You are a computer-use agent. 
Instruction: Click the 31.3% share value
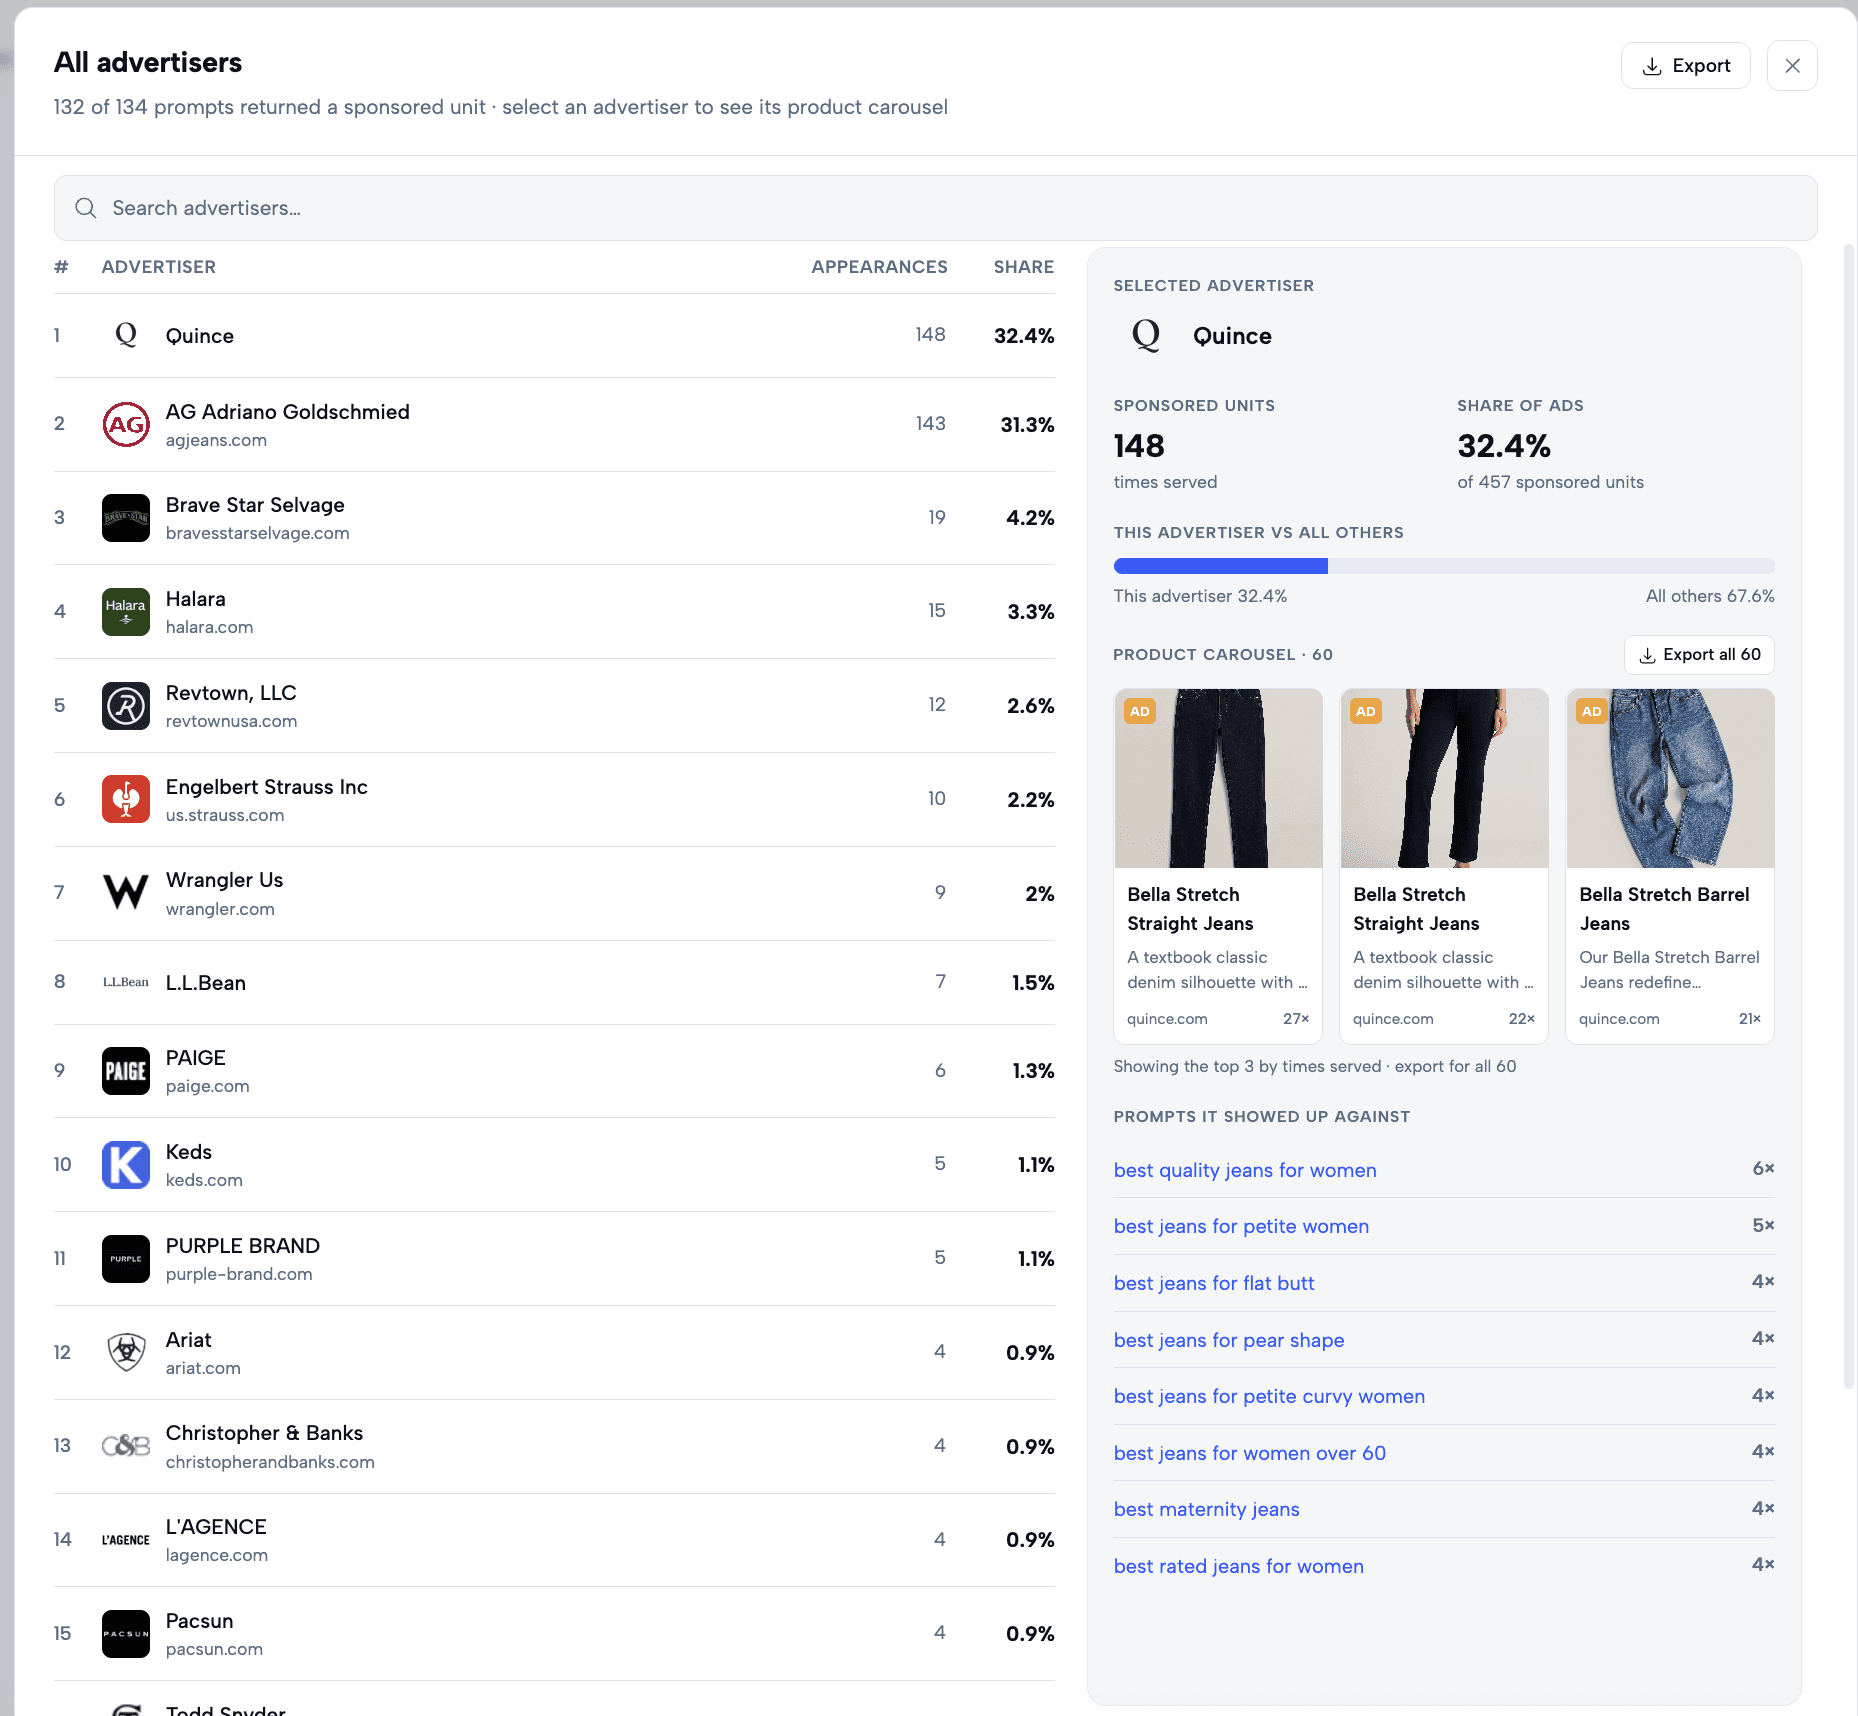tap(1028, 425)
